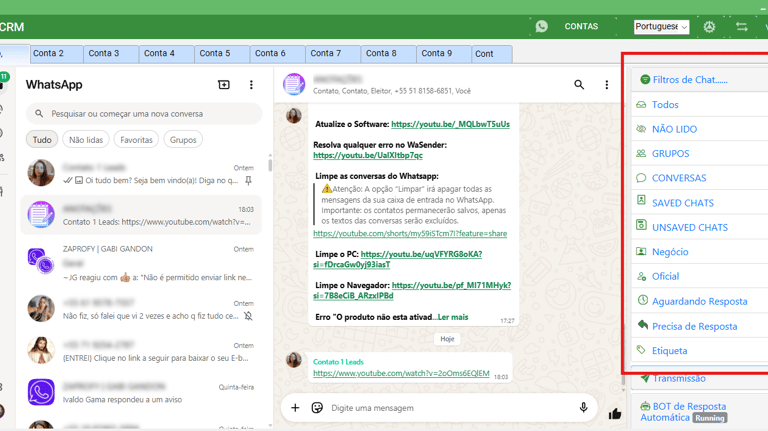Open the conversation three-dot options menu
The width and height of the screenshot is (768, 431).
pyautogui.click(x=606, y=85)
